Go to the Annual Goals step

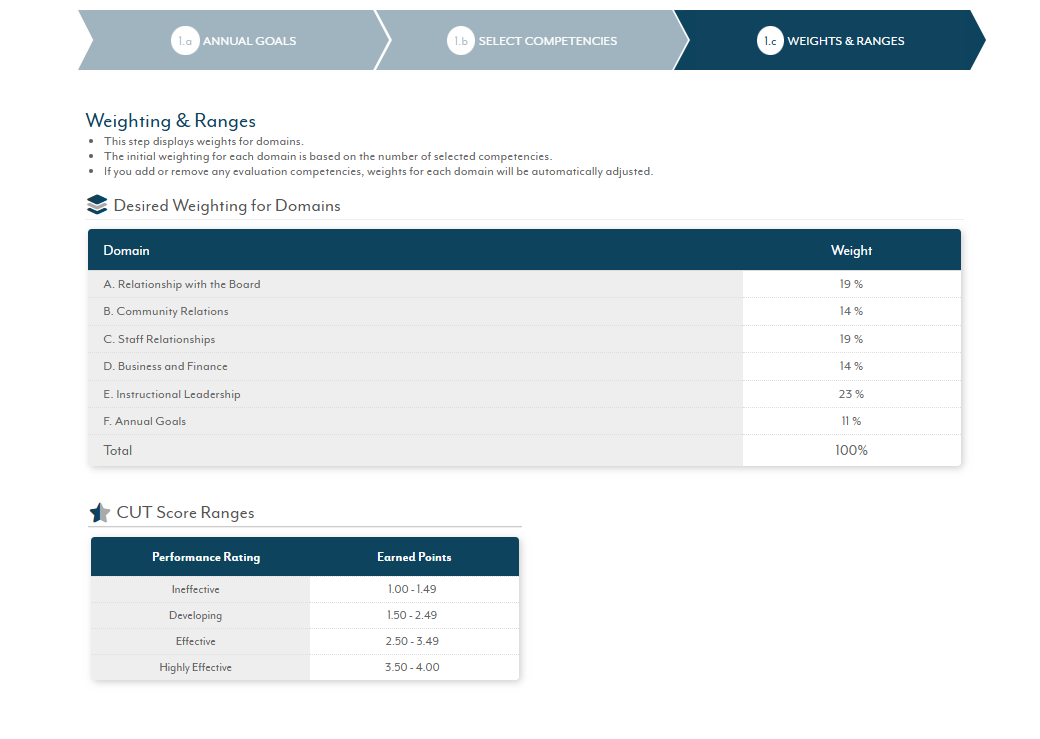click(249, 41)
